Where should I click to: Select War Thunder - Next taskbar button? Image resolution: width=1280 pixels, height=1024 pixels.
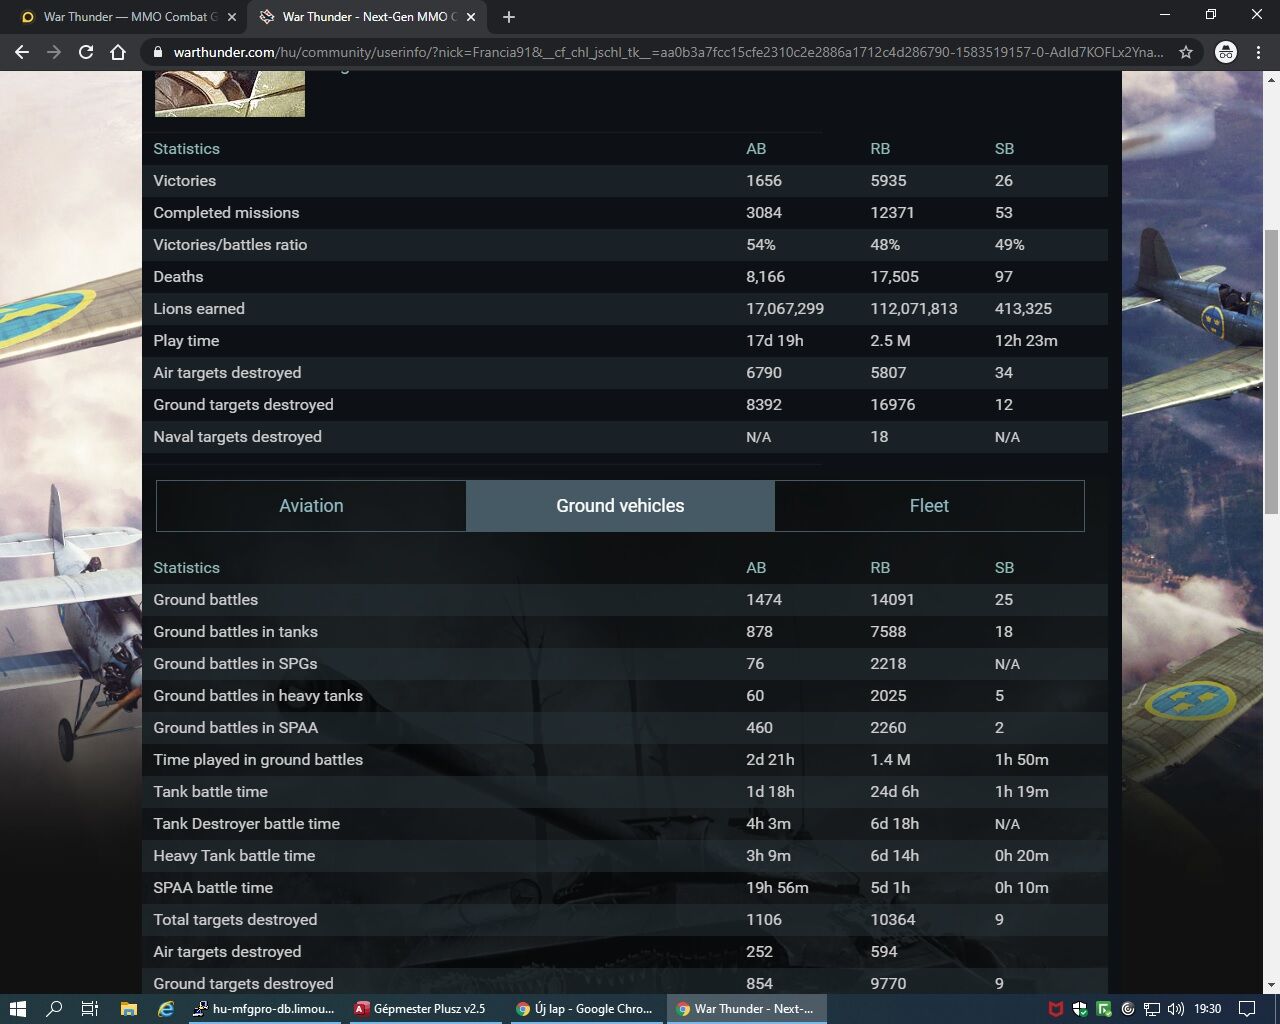click(x=746, y=1009)
